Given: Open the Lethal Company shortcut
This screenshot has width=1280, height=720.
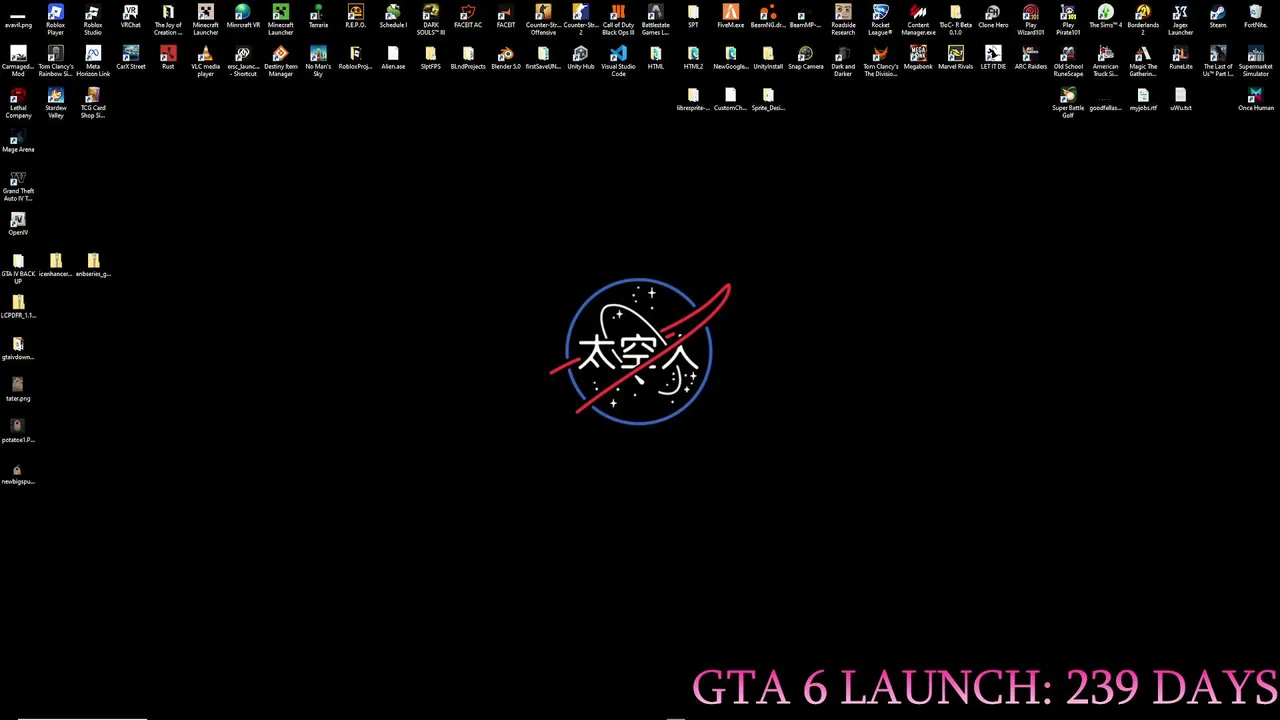Looking at the screenshot, I should (x=18, y=103).
